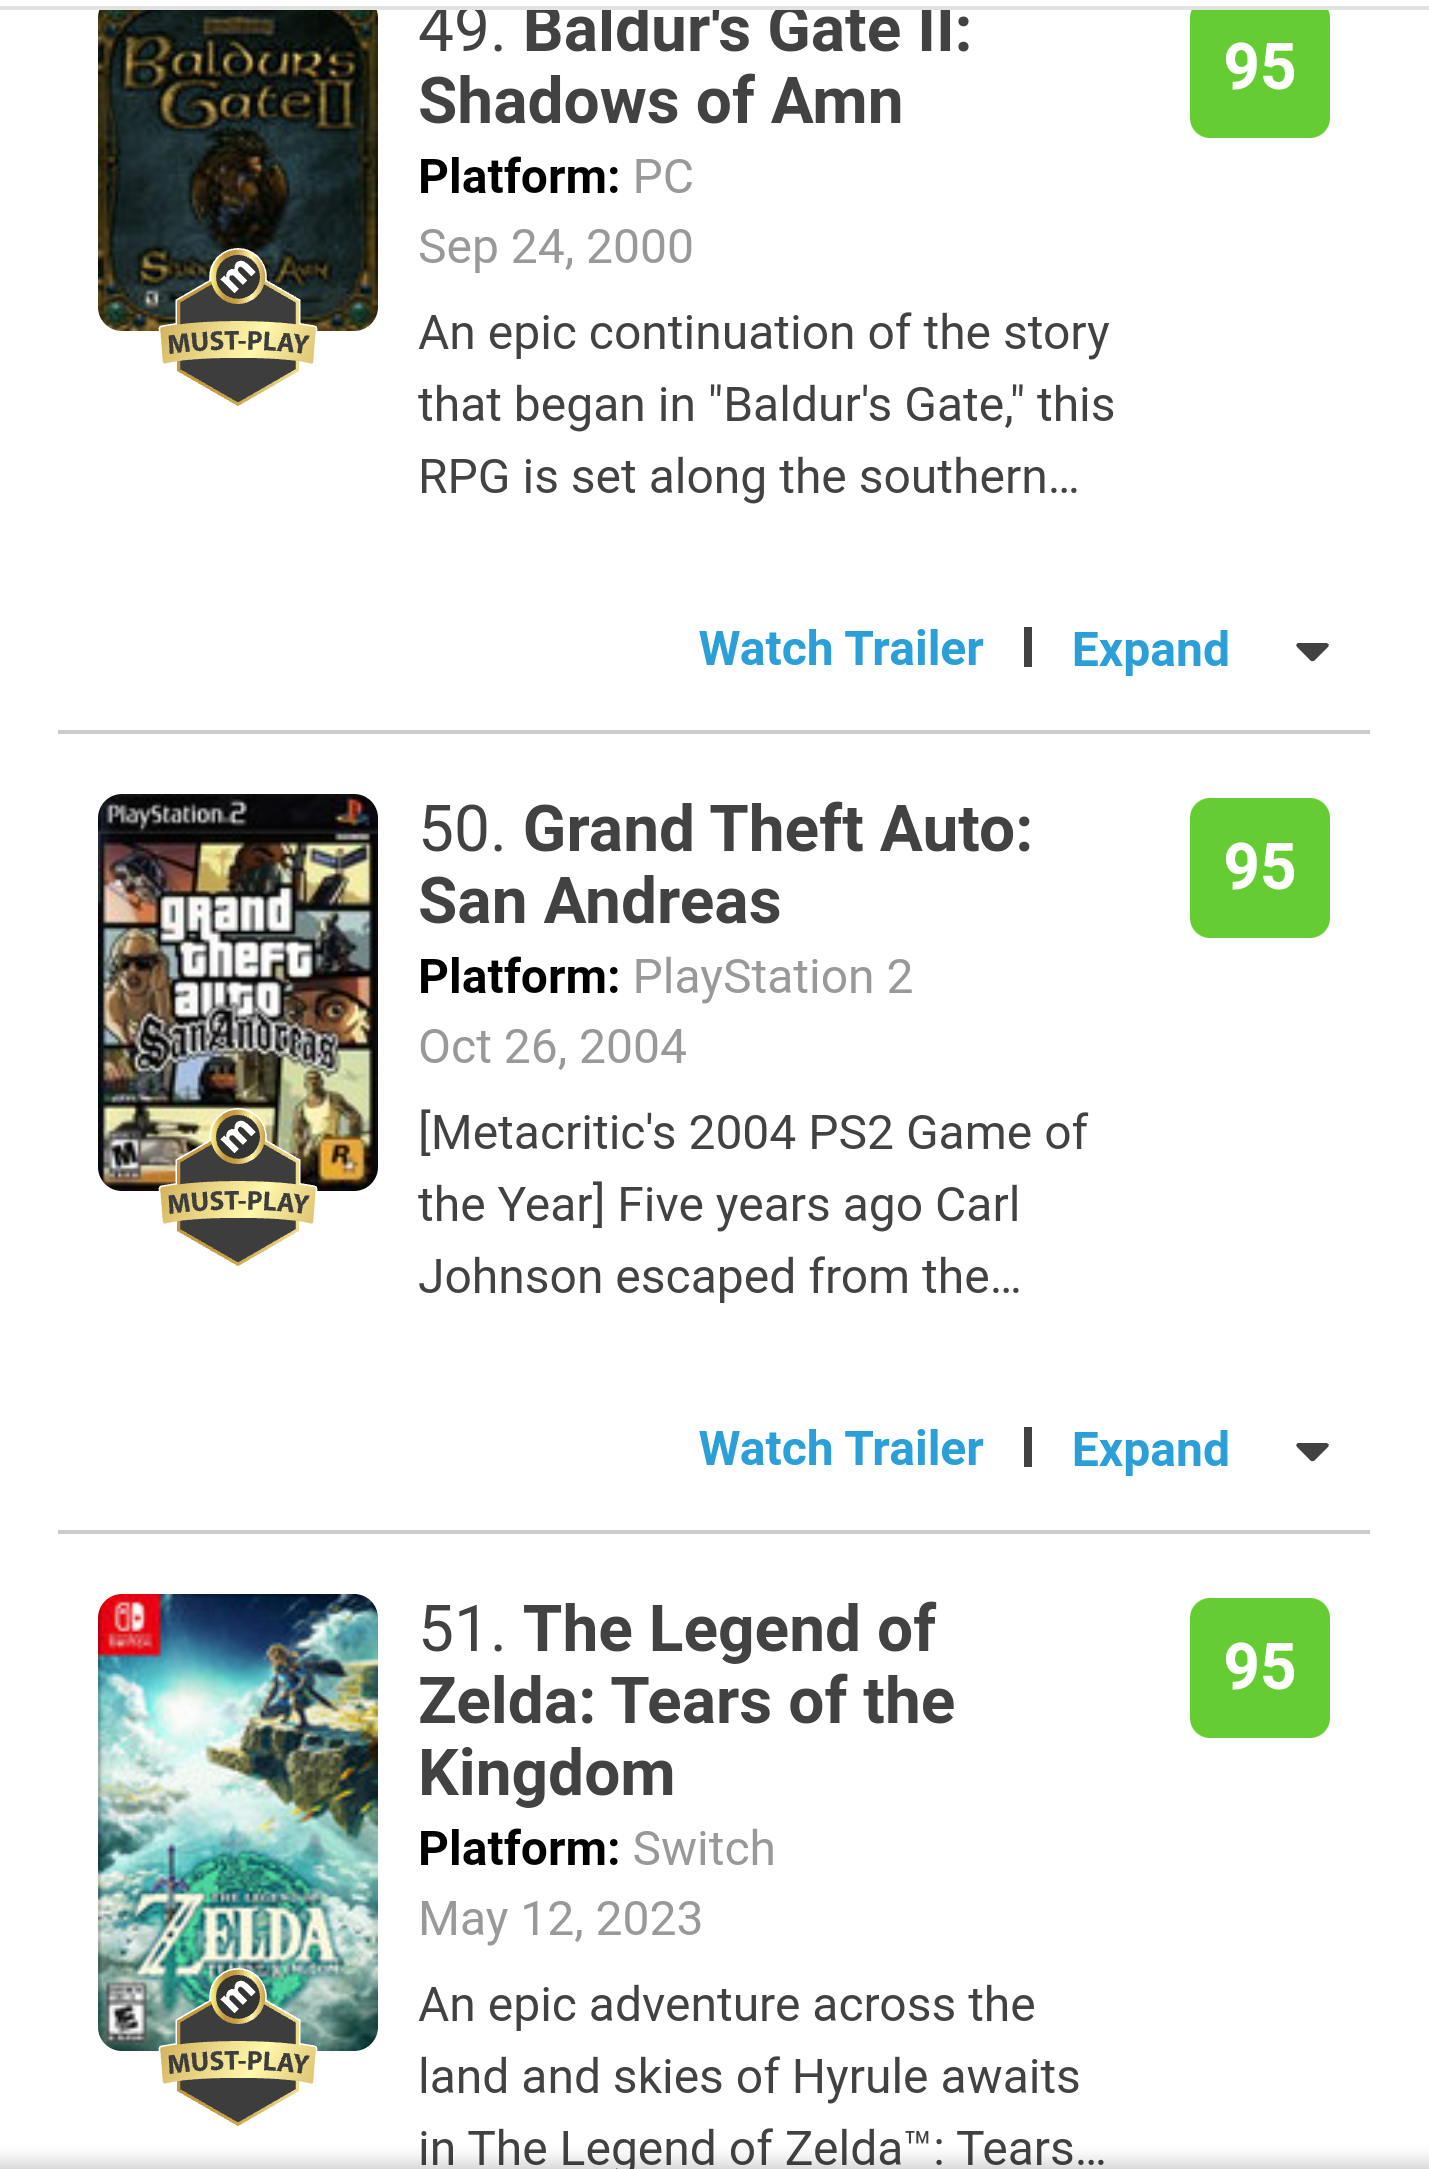This screenshot has height=2169, width=1429.
Task: Open the Zelda Tears of the Kingdom cover
Action: click(x=238, y=1822)
